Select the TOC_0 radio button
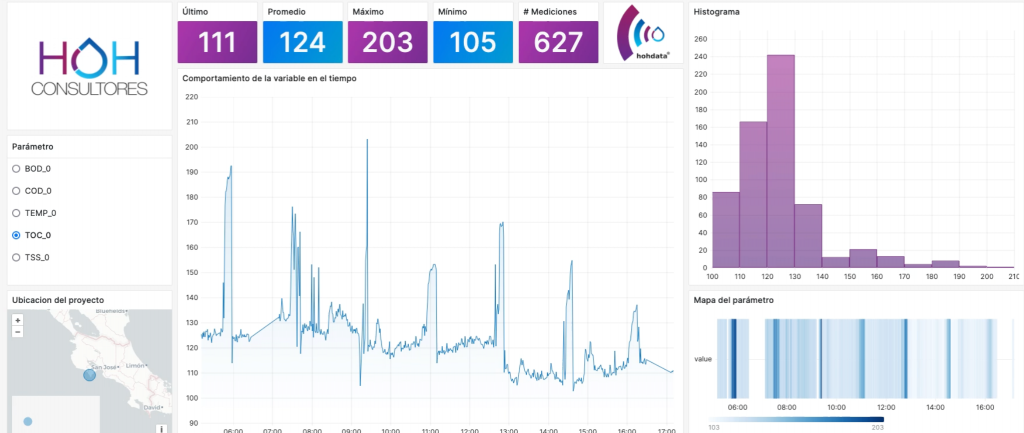Screen dimensions: 1024x433 [16, 235]
